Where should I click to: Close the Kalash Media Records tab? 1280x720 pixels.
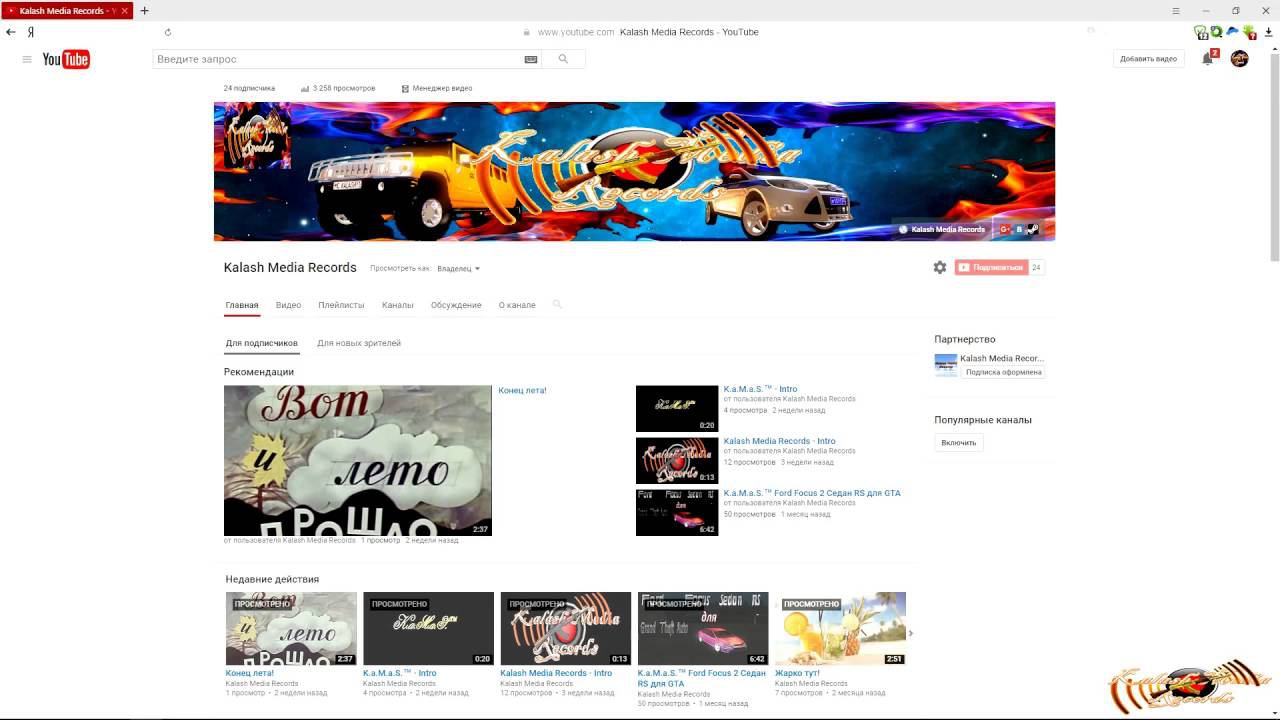(124, 11)
